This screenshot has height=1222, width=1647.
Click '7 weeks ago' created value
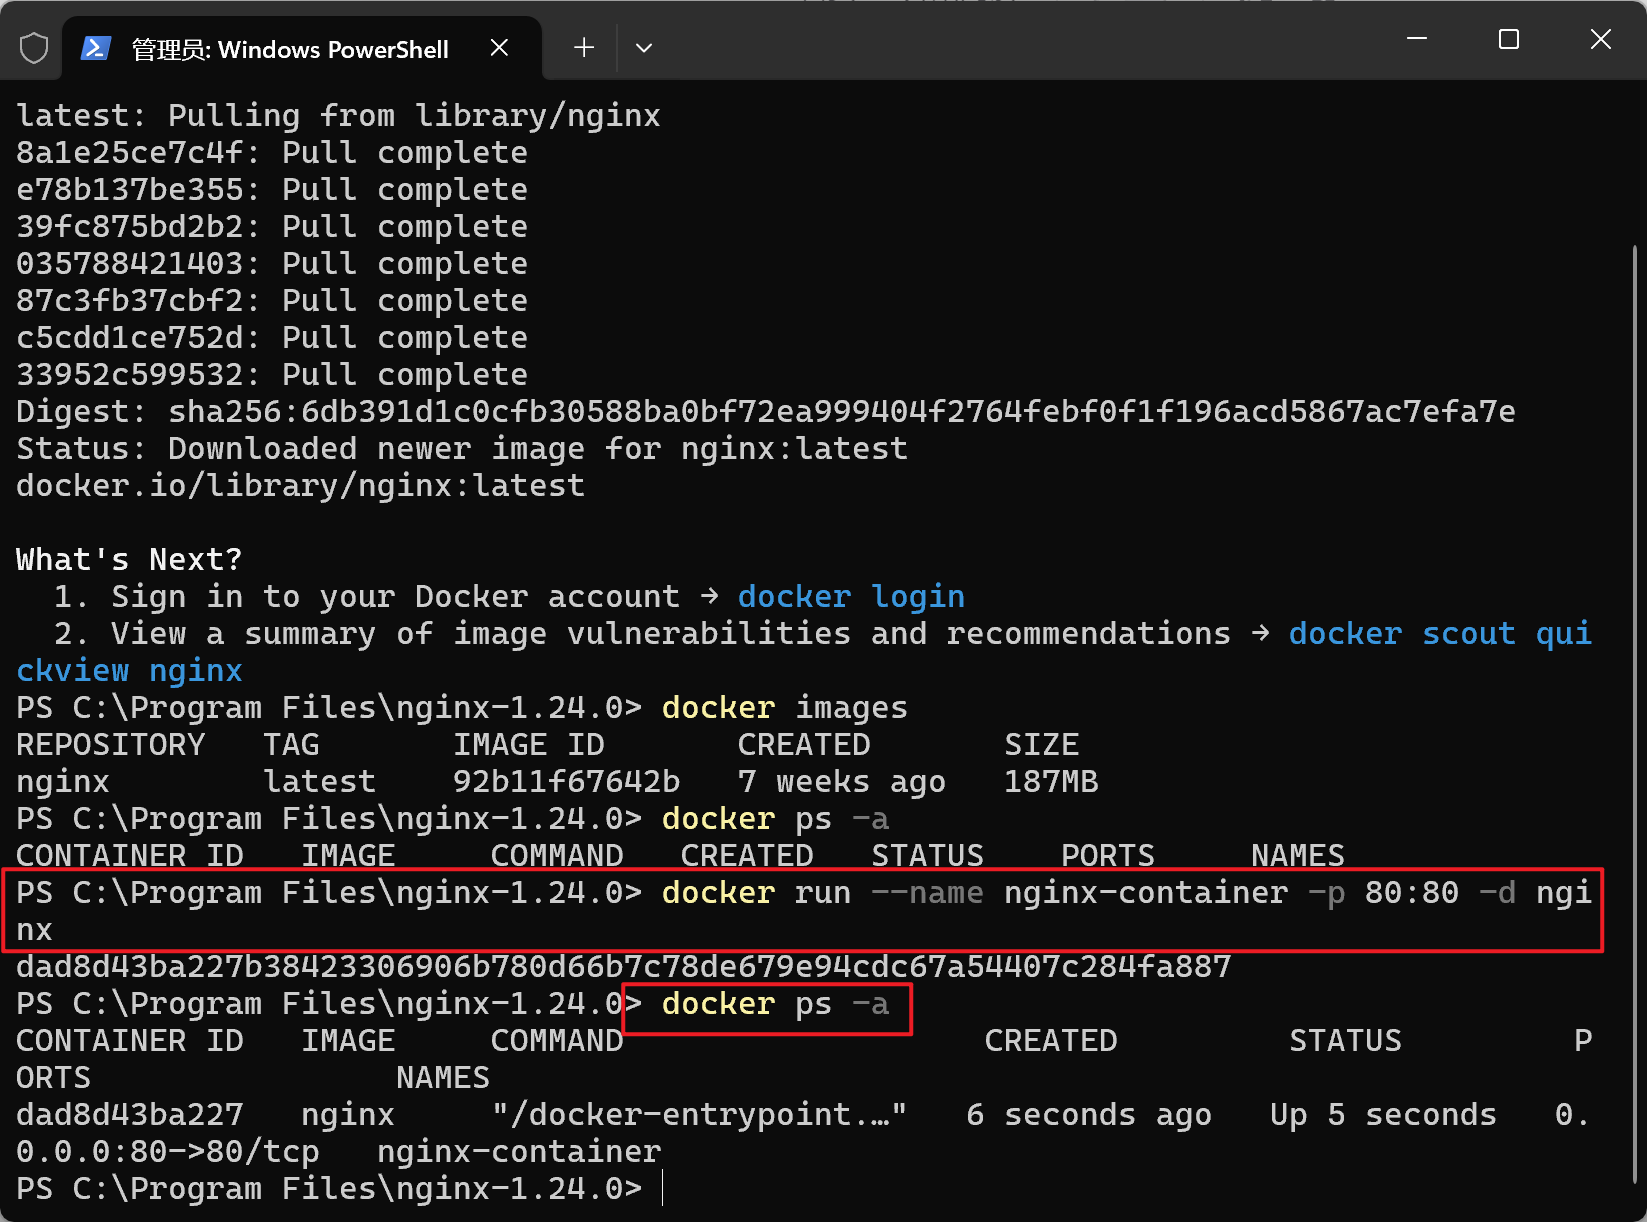(841, 782)
